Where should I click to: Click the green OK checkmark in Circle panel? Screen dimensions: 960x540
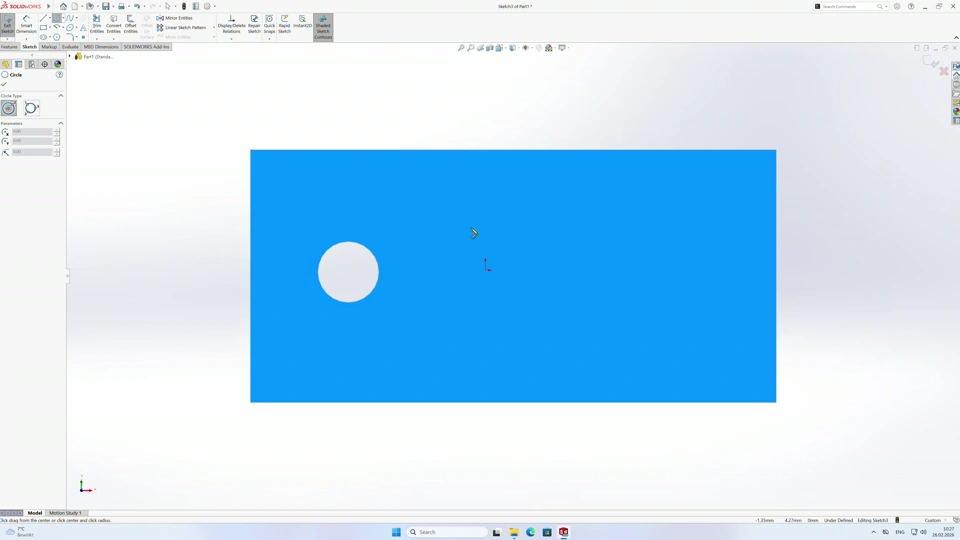(4, 84)
